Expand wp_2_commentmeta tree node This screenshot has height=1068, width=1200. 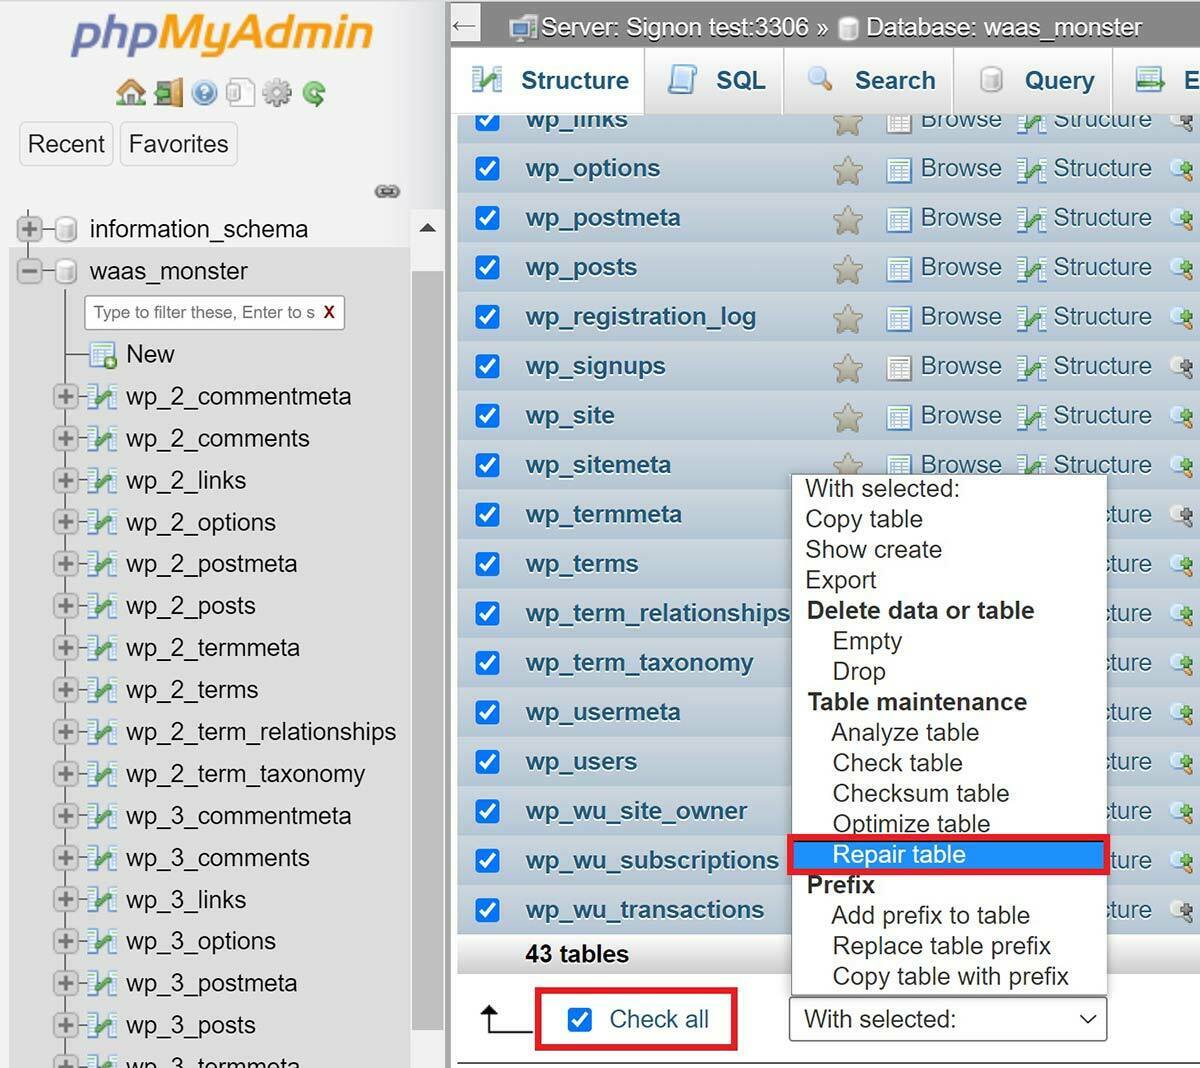(x=66, y=397)
